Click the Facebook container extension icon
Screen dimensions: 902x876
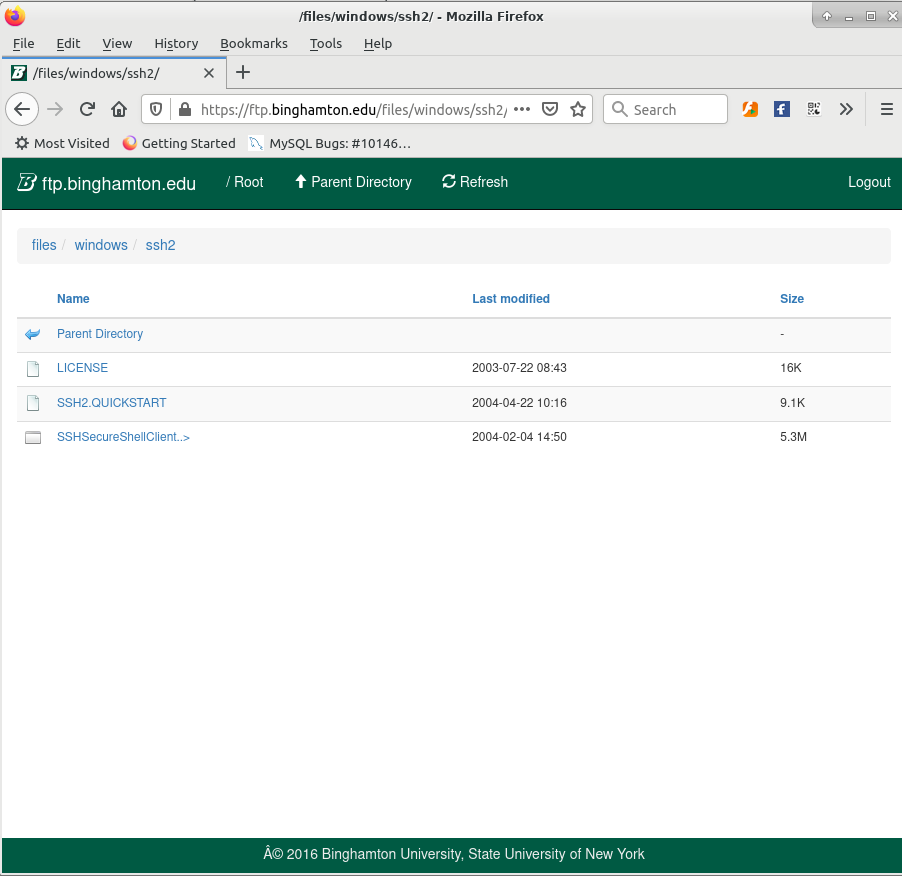[781, 109]
